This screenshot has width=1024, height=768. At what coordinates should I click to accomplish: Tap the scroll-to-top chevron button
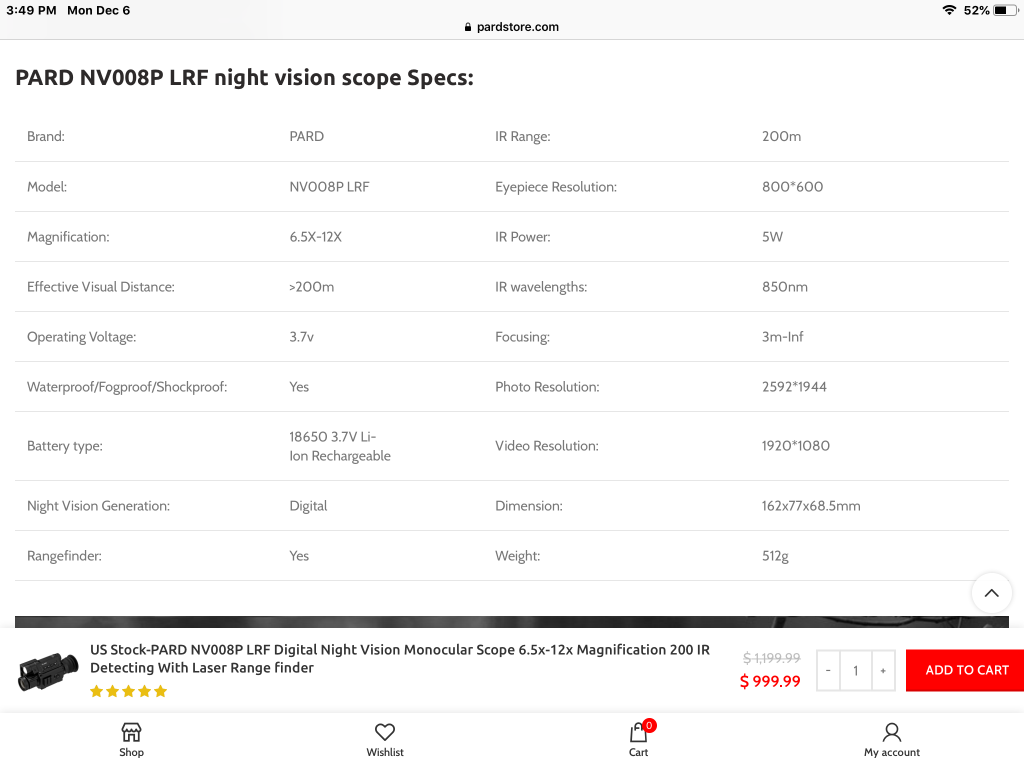(991, 593)
